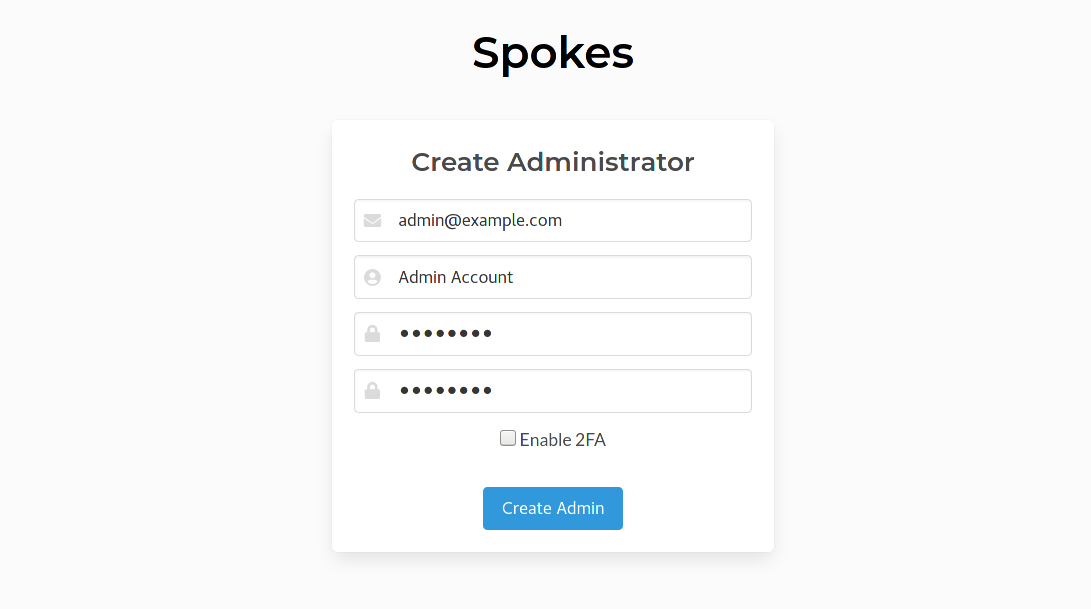Submit with the Create Admin button
1091x609 pixels.
(552, 508)
